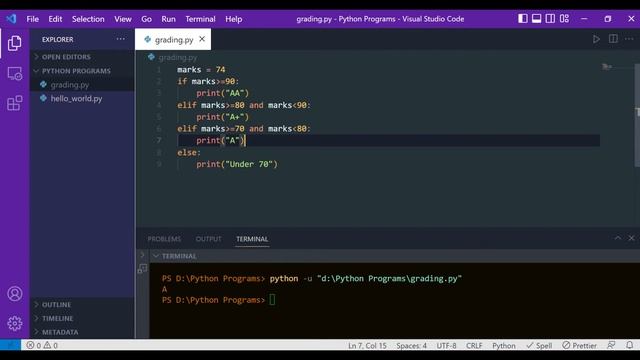640x360 pixels.
Task: Click line number 7 in gutter
Action: pyautogui.click(x=159, y=140)
